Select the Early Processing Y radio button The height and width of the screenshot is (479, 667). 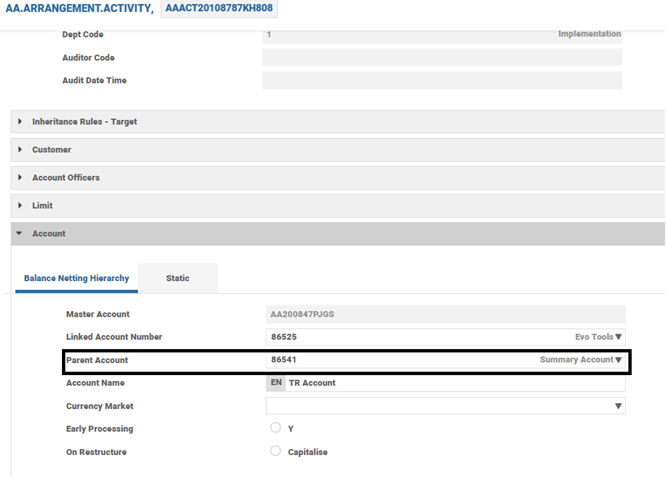(x=276, y=428)
